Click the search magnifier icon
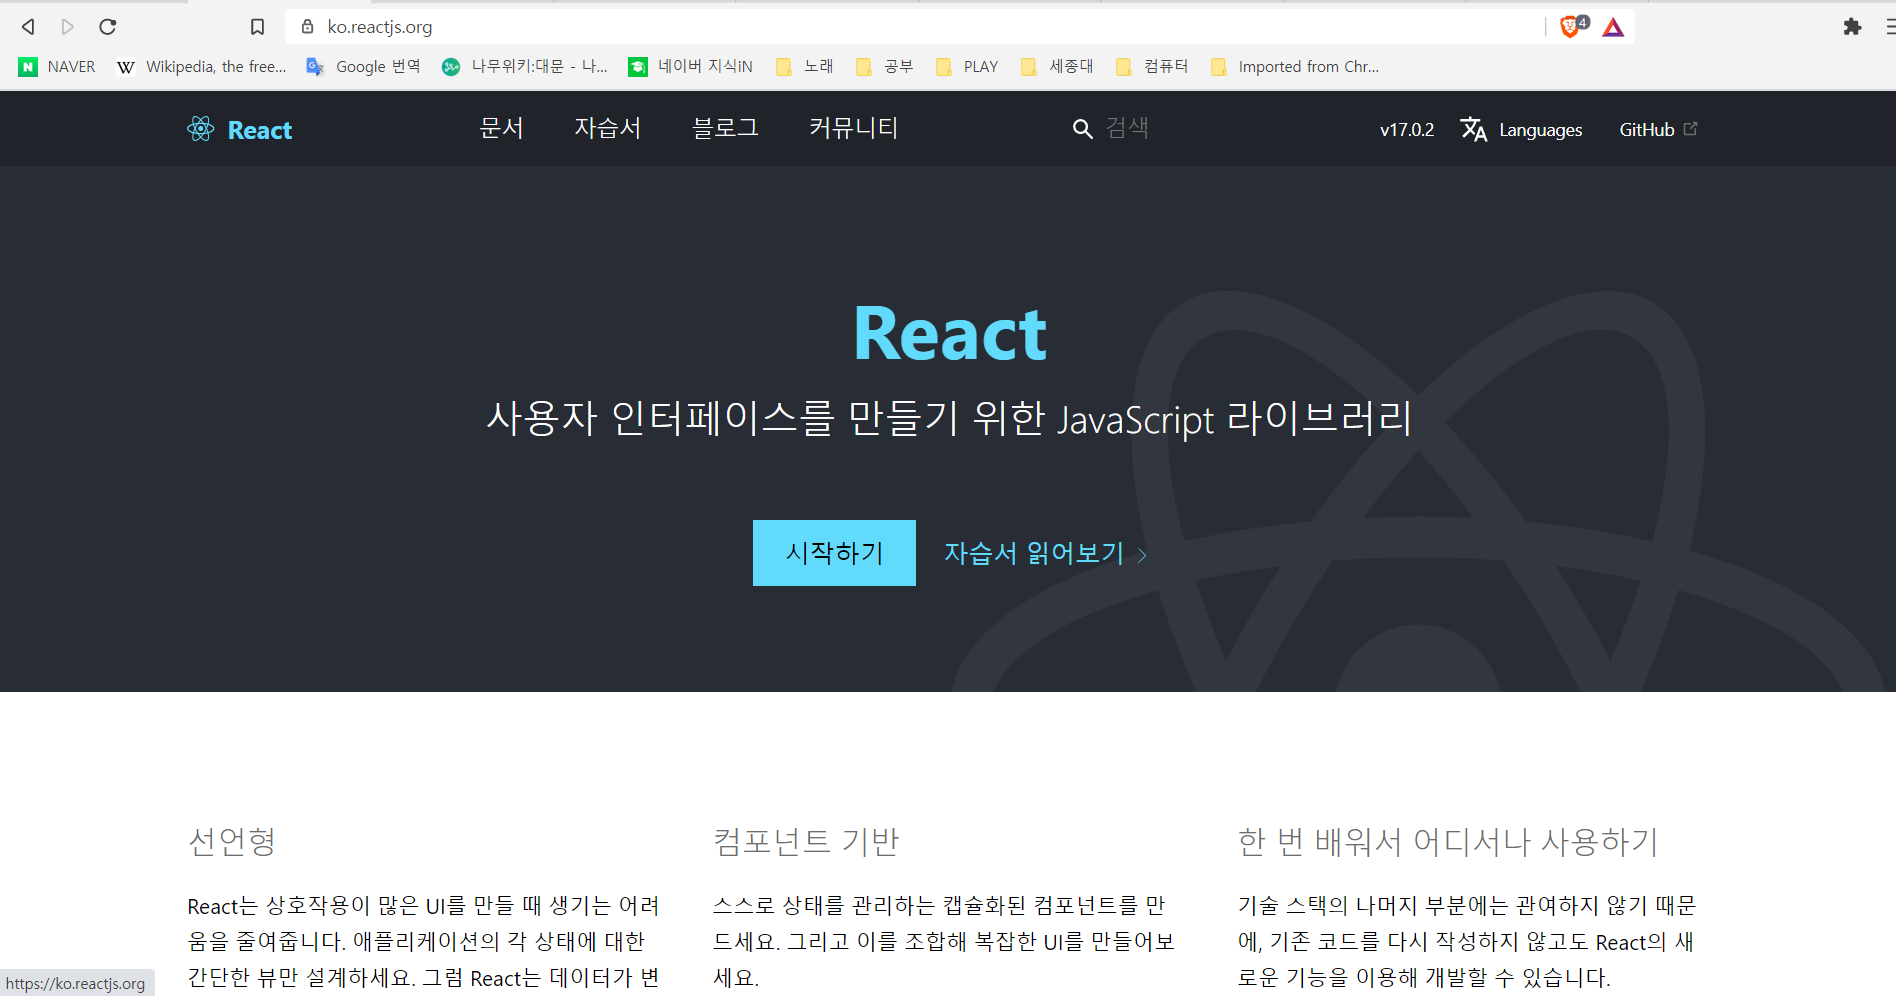This screenshot has width=1896, height=996. pyautogui.click(x=1082, y=129)
